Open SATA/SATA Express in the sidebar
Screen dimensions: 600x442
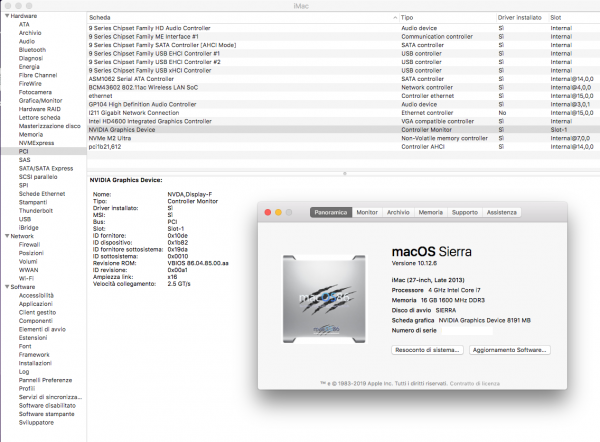[46, 168]
